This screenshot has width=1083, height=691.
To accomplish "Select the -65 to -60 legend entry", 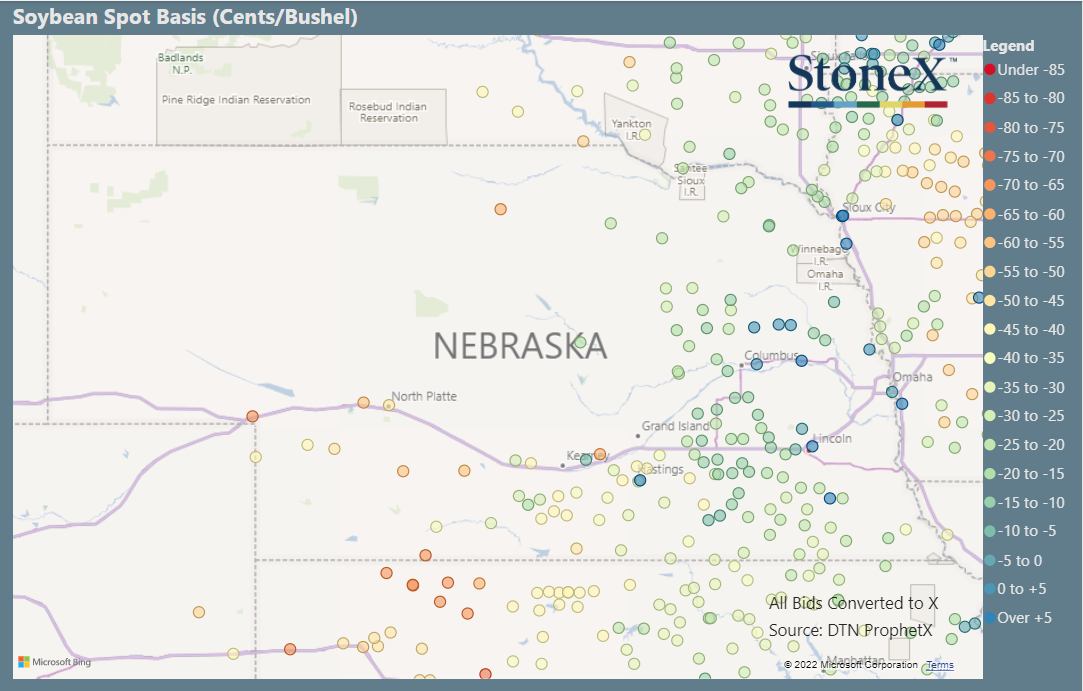I will 1025,214.
